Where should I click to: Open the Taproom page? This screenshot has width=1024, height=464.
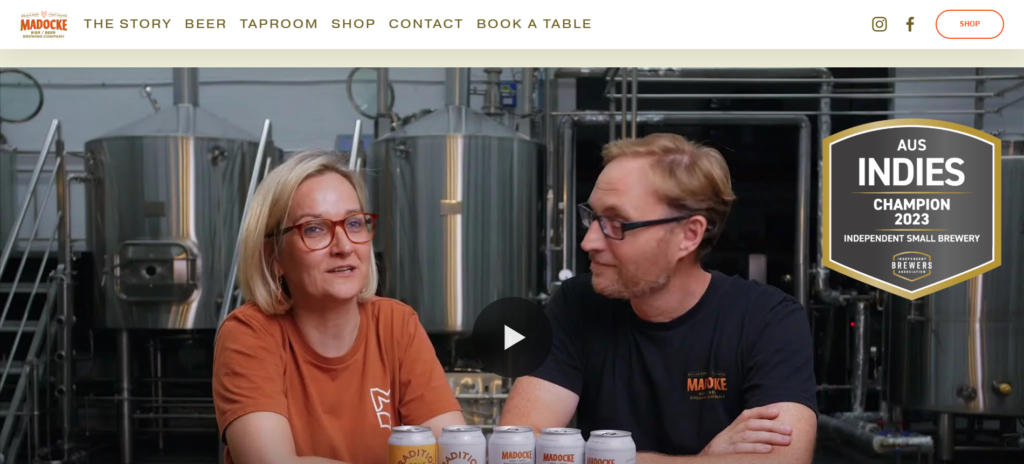point(278,24)
